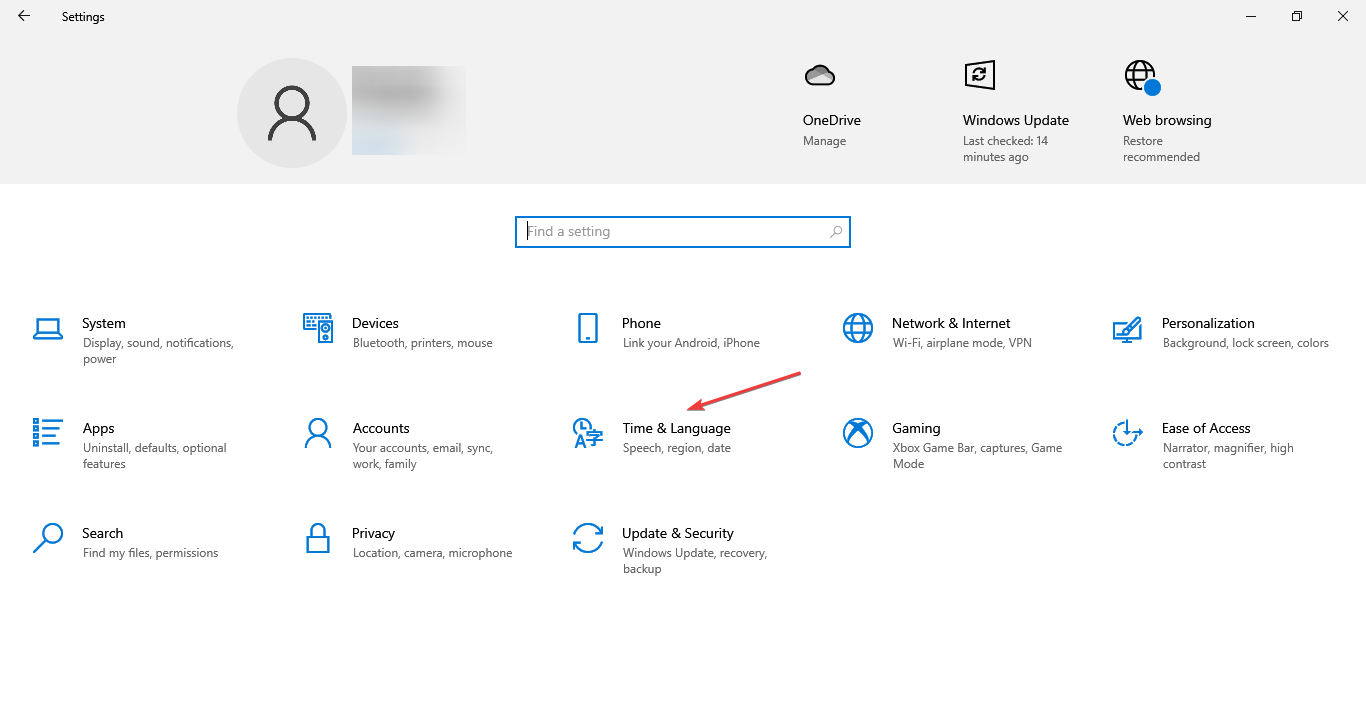This screenshot has width=1366, height=728.
Task: Open the Privacy label
Action: [x=373, y=533]
